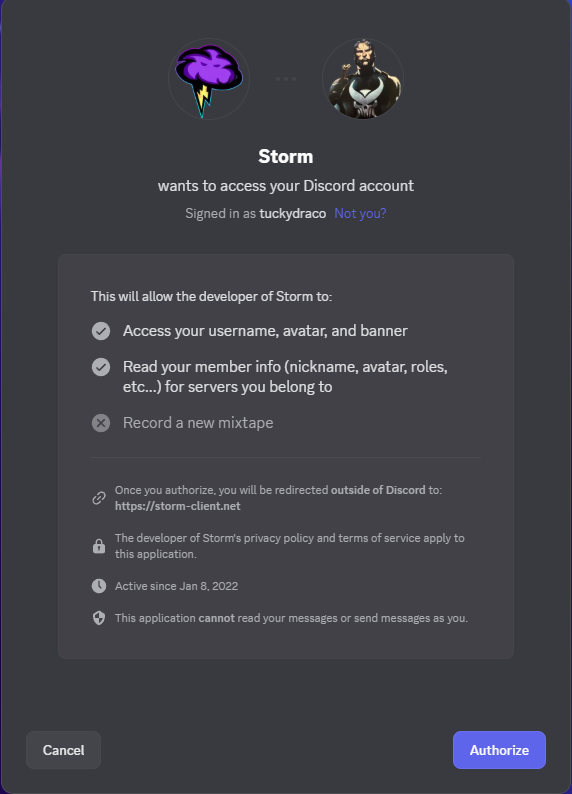Click the user avatar profile picture
The width and height of the screenshot is (572, 794).
[362, 79]
